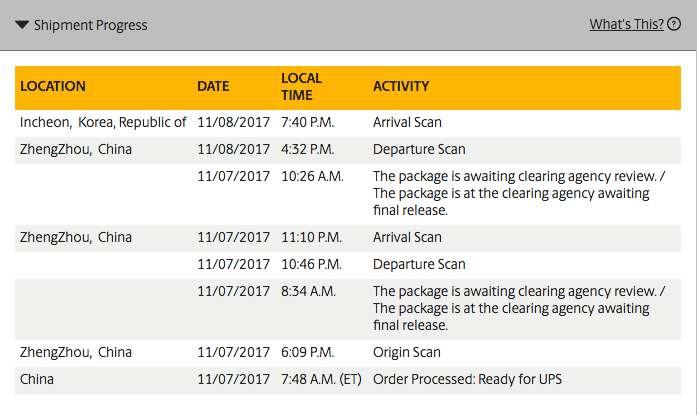Click the ACTIVITY column header
The image size is (699, 415).
pyautogui.click(x=401, y=87)
